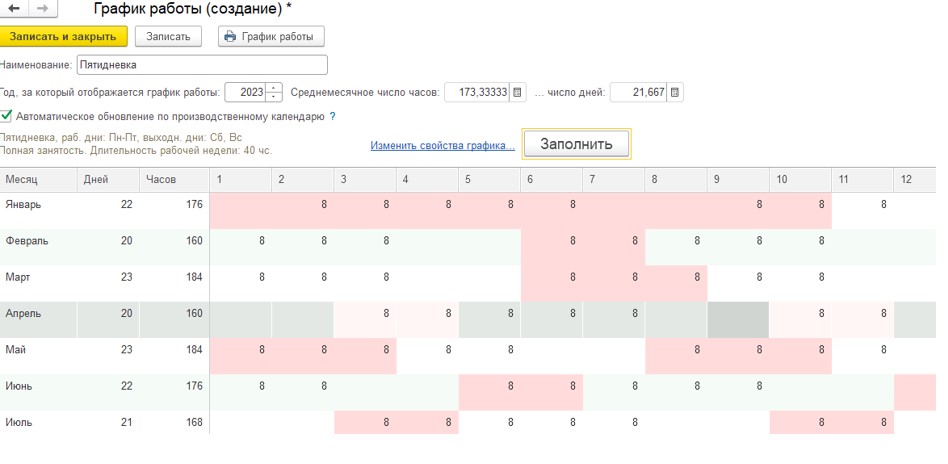
Task: Open calculator next to average monthly hours
Action: 518,93
